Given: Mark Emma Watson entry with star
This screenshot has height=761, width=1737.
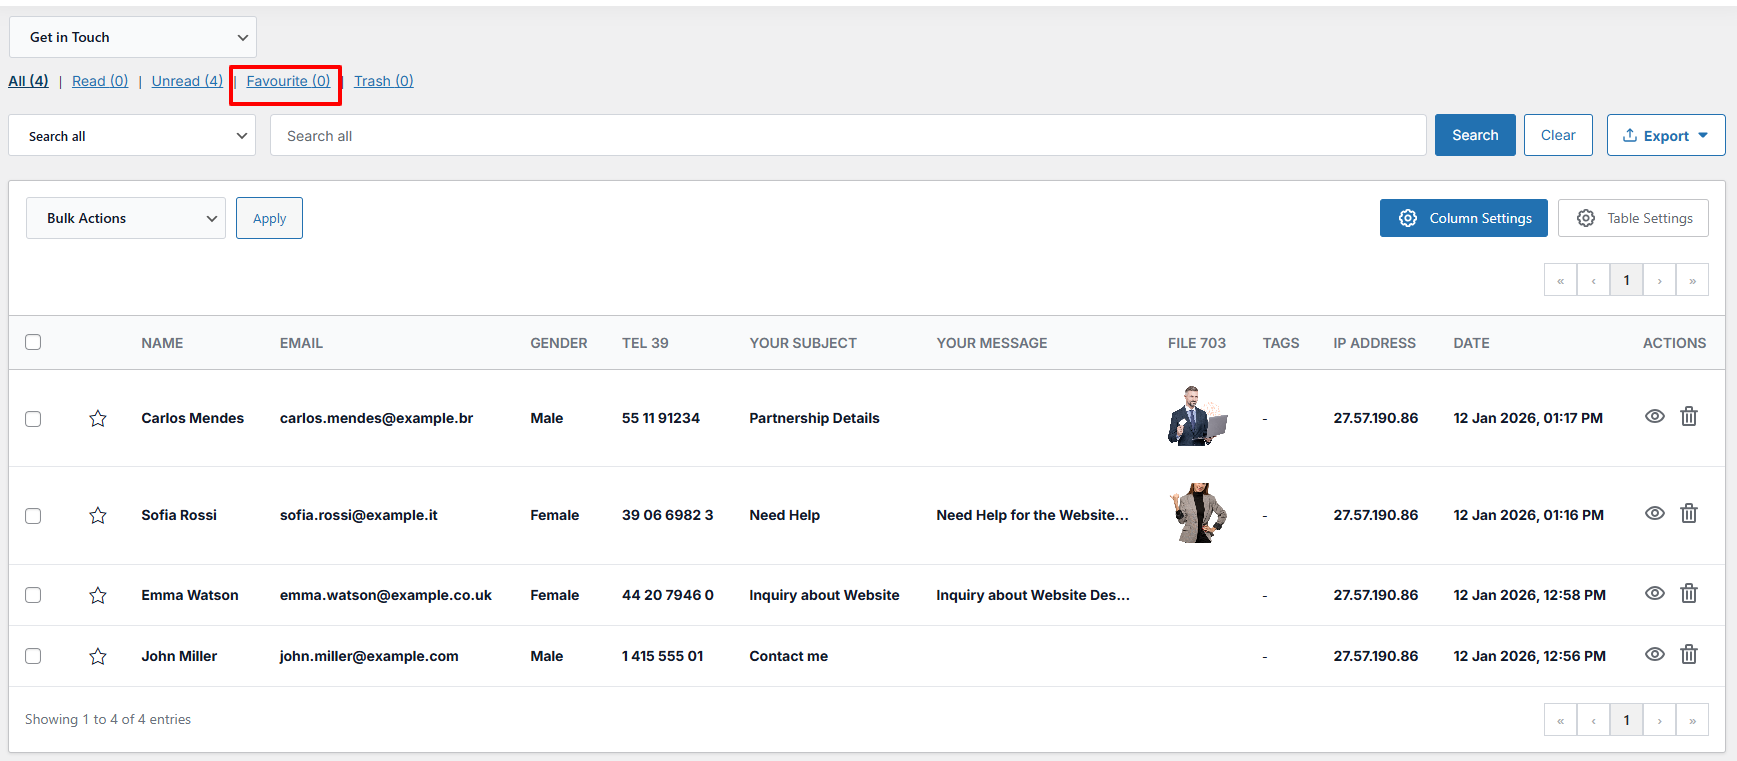Looking at the screenshot, I should coord(97,596).
